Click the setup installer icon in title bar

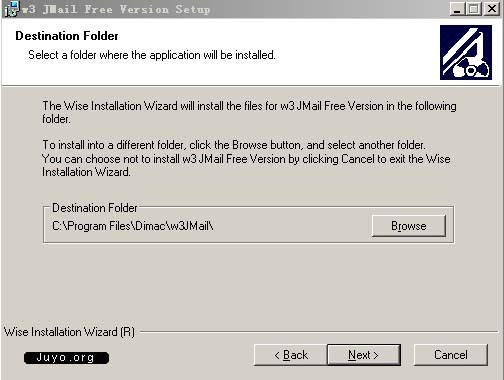[x=11, y=9]
